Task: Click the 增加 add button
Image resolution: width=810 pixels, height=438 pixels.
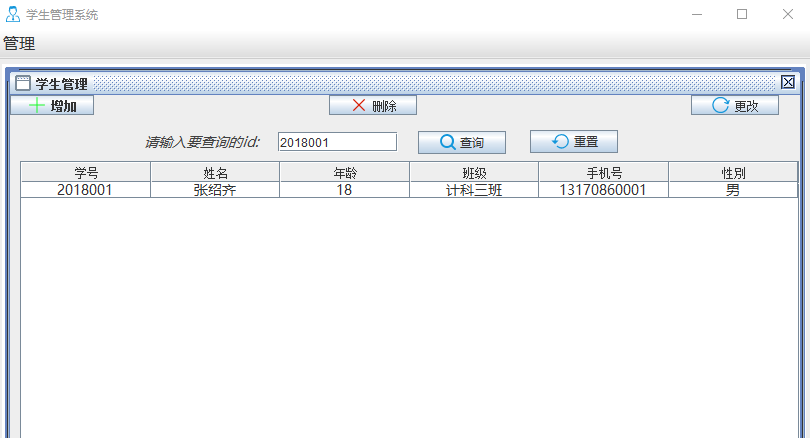Action: (x=52, y=105)
